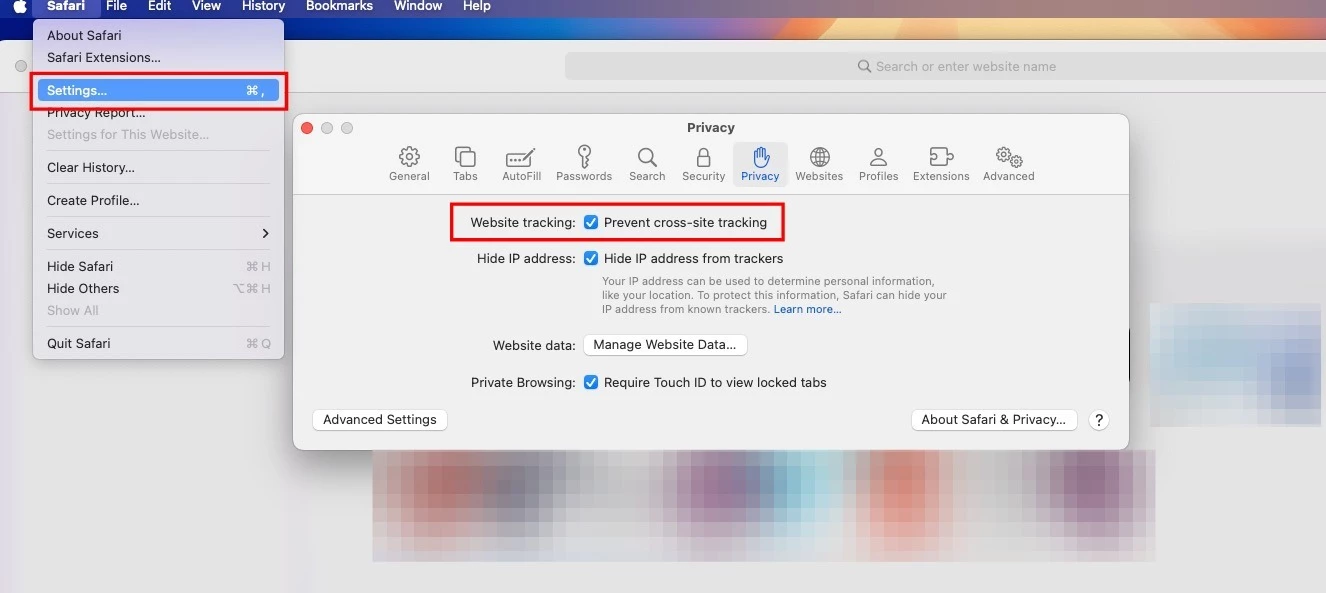Open the General settings pane
Screen dimensions: 1326x593
click(x=409, y=164)
